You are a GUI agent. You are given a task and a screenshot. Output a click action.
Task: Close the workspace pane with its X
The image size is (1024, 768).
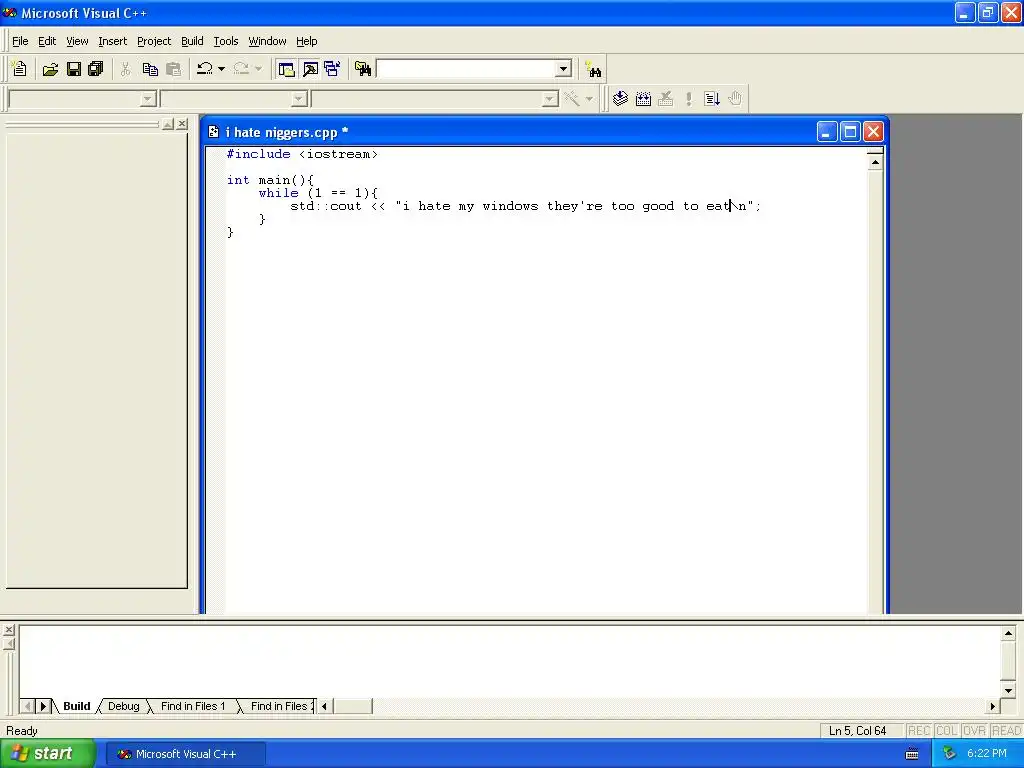pyautogui.click(x=182, y=123)
